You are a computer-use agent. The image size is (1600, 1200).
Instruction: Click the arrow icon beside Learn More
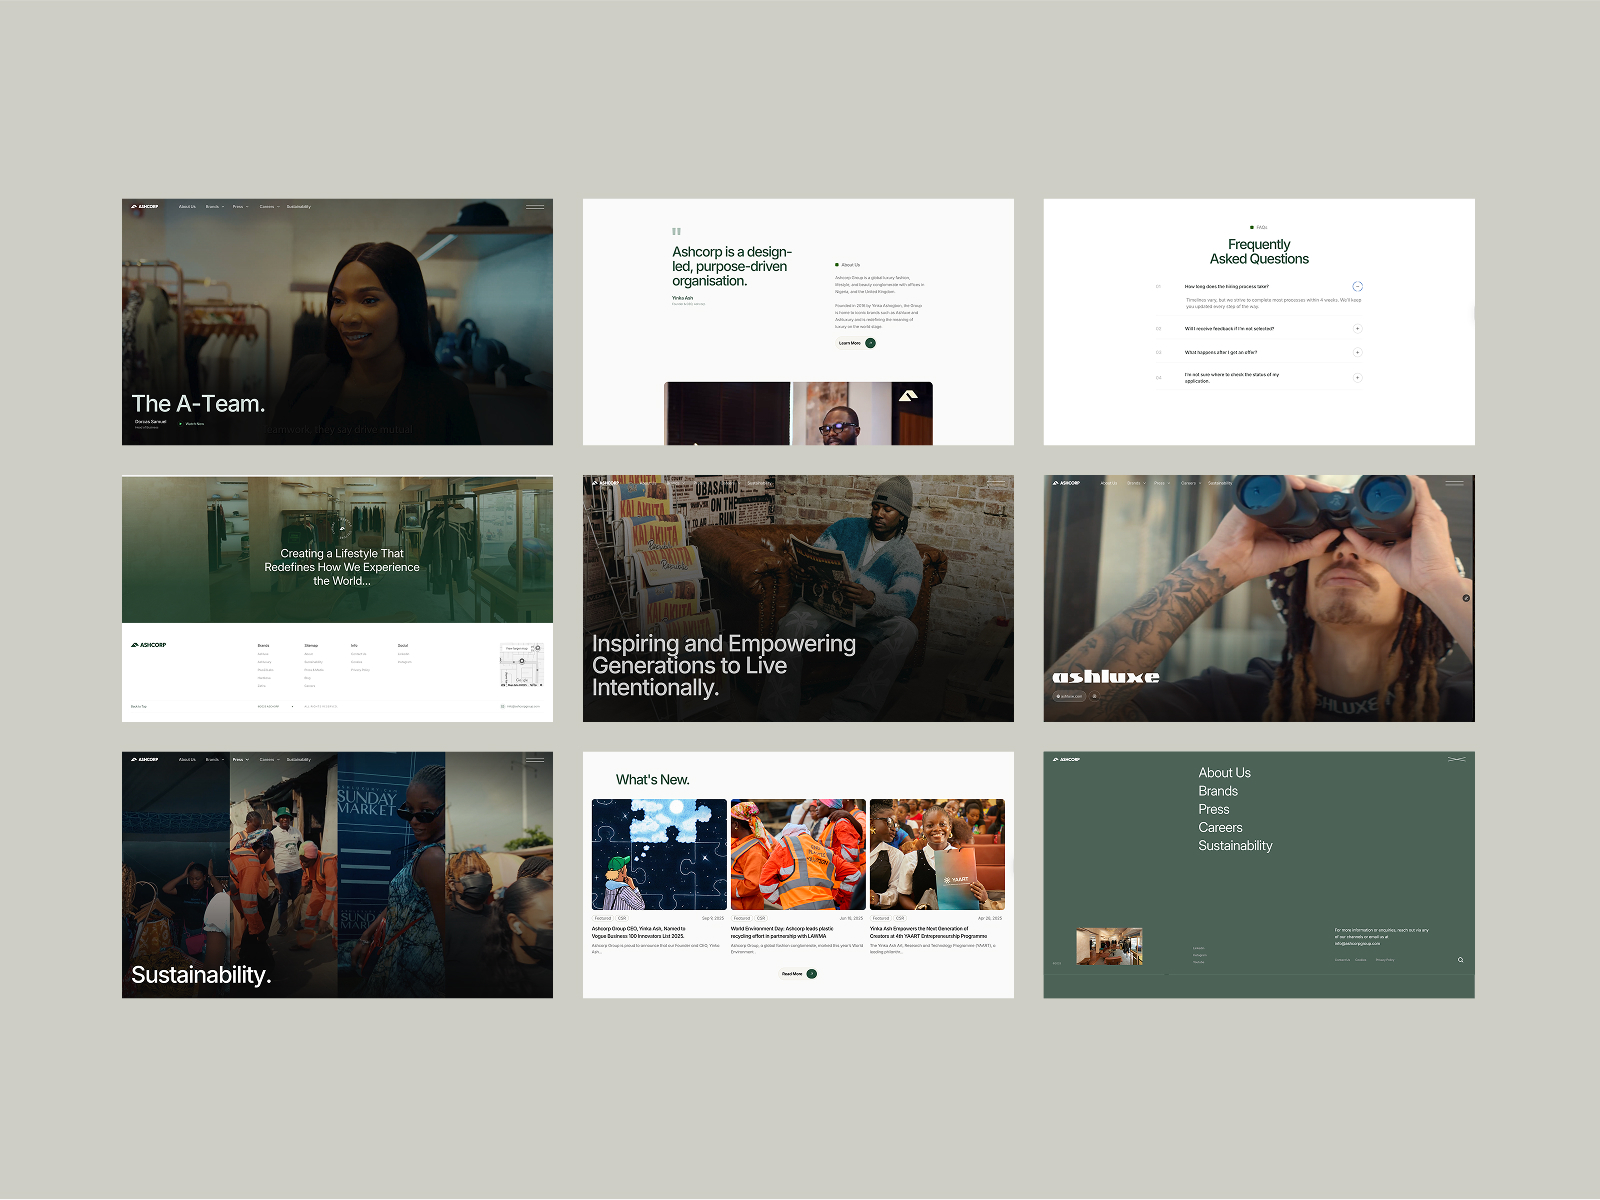870,343
